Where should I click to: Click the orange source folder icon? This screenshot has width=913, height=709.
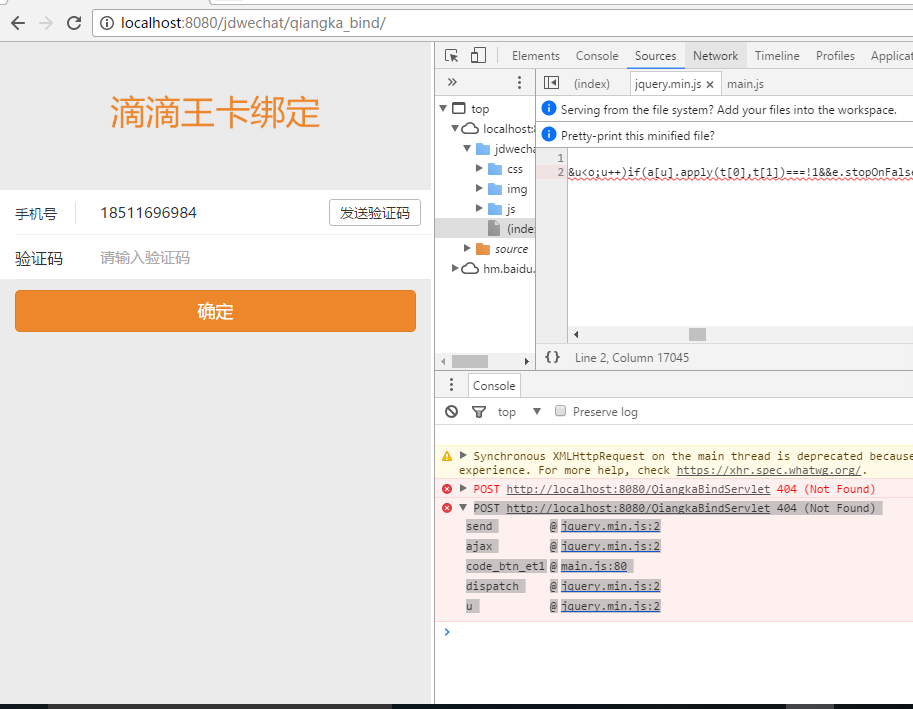pyautogui.click(x=483, y=249)
